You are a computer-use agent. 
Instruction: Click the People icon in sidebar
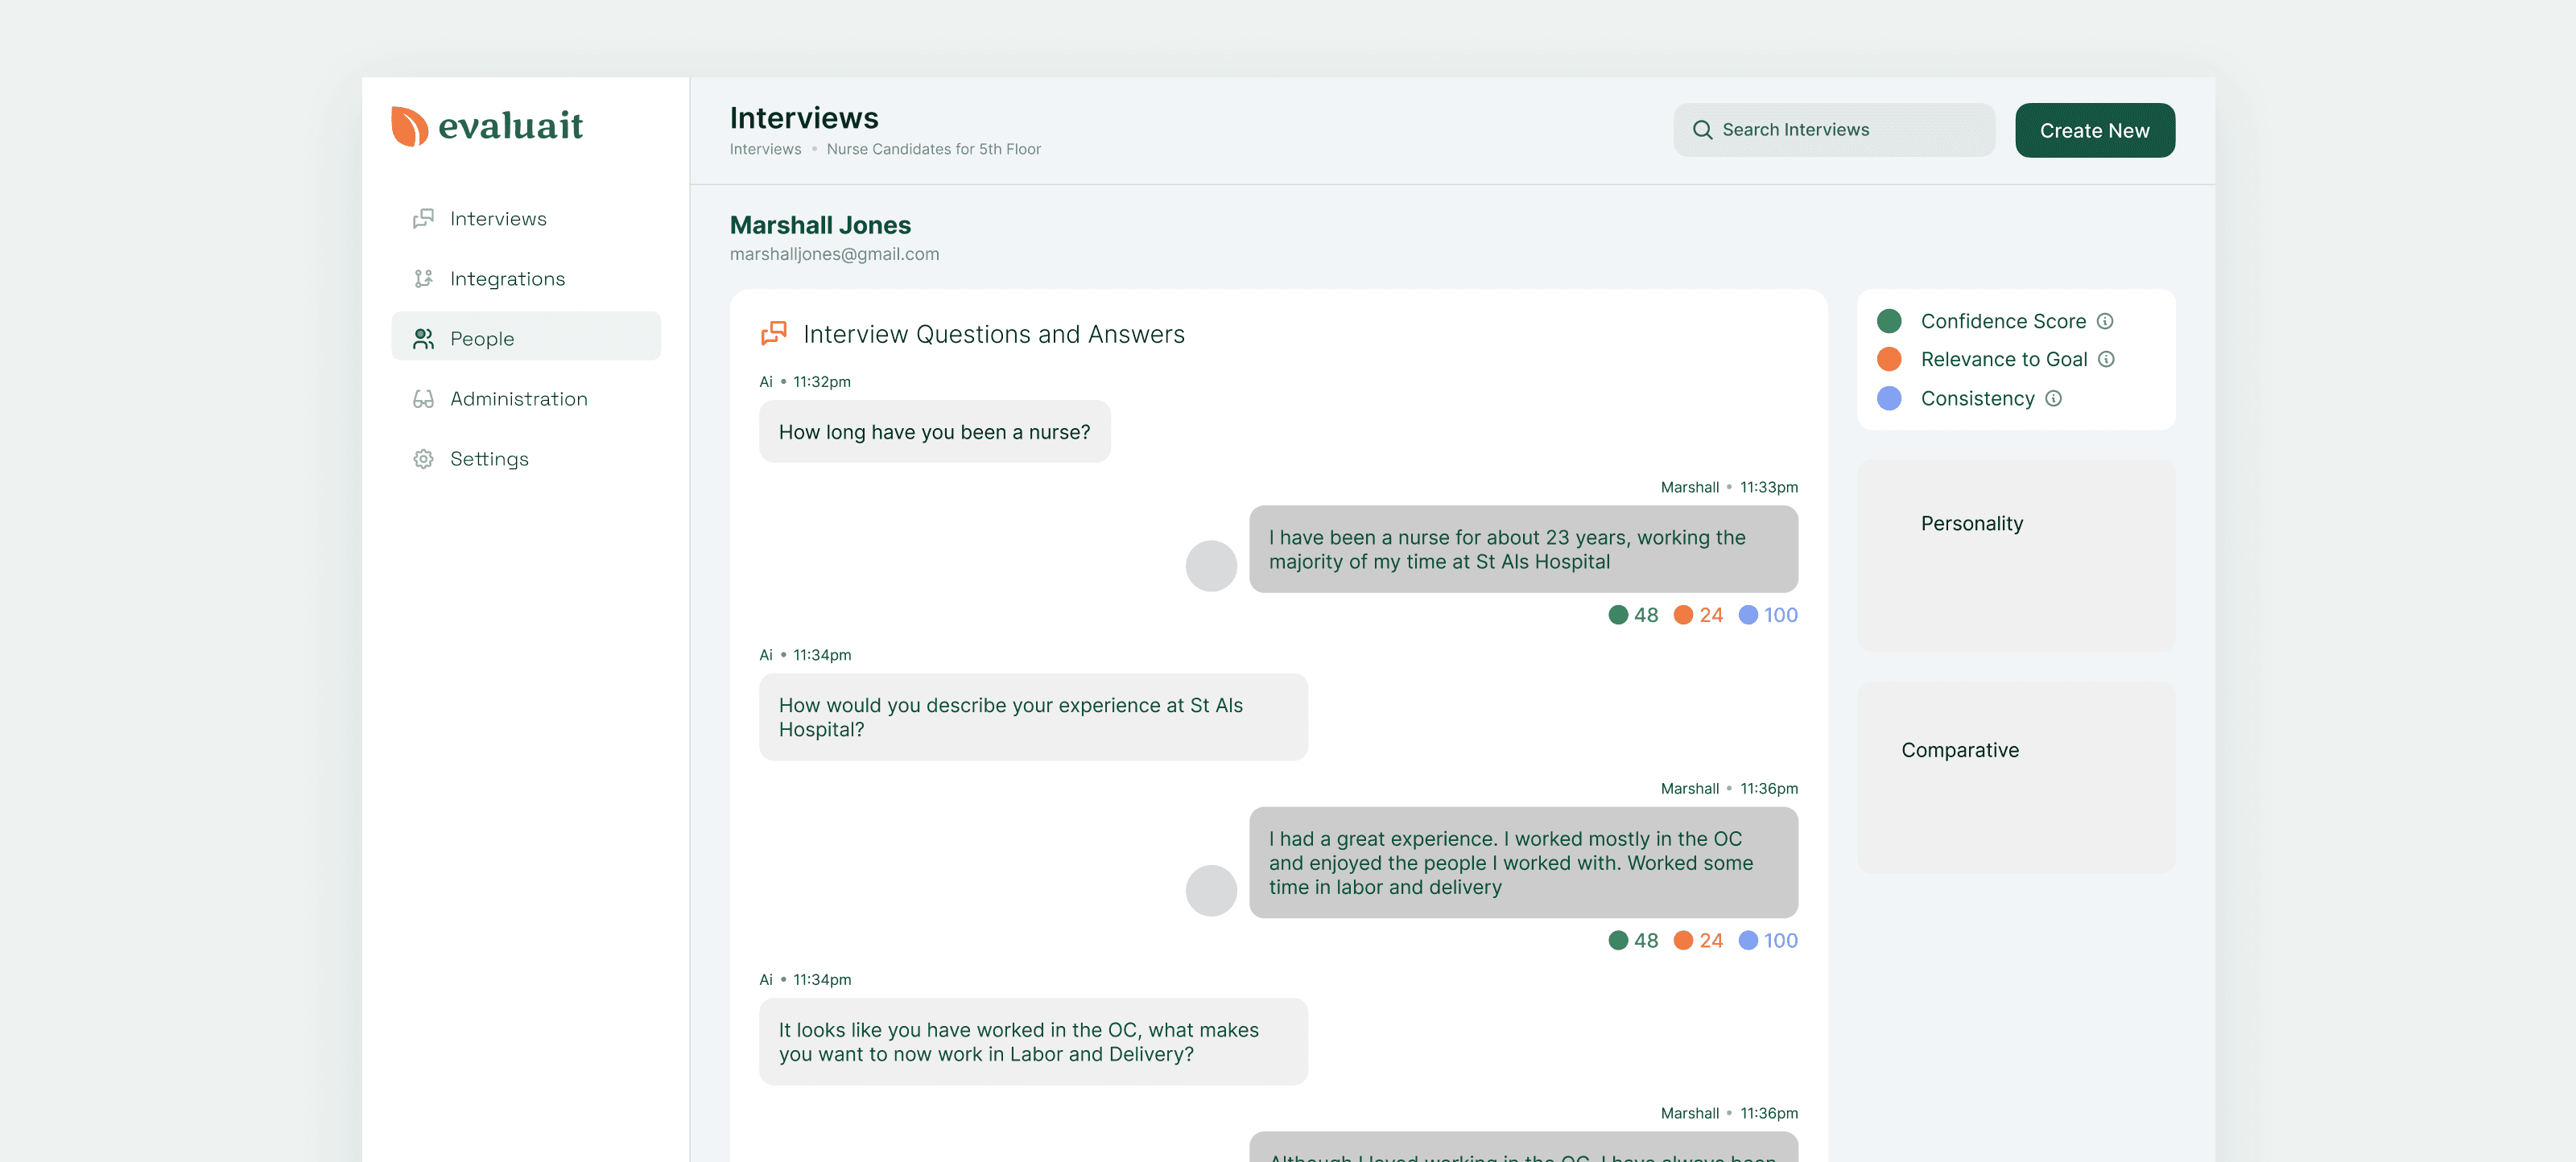pos(423,339)
